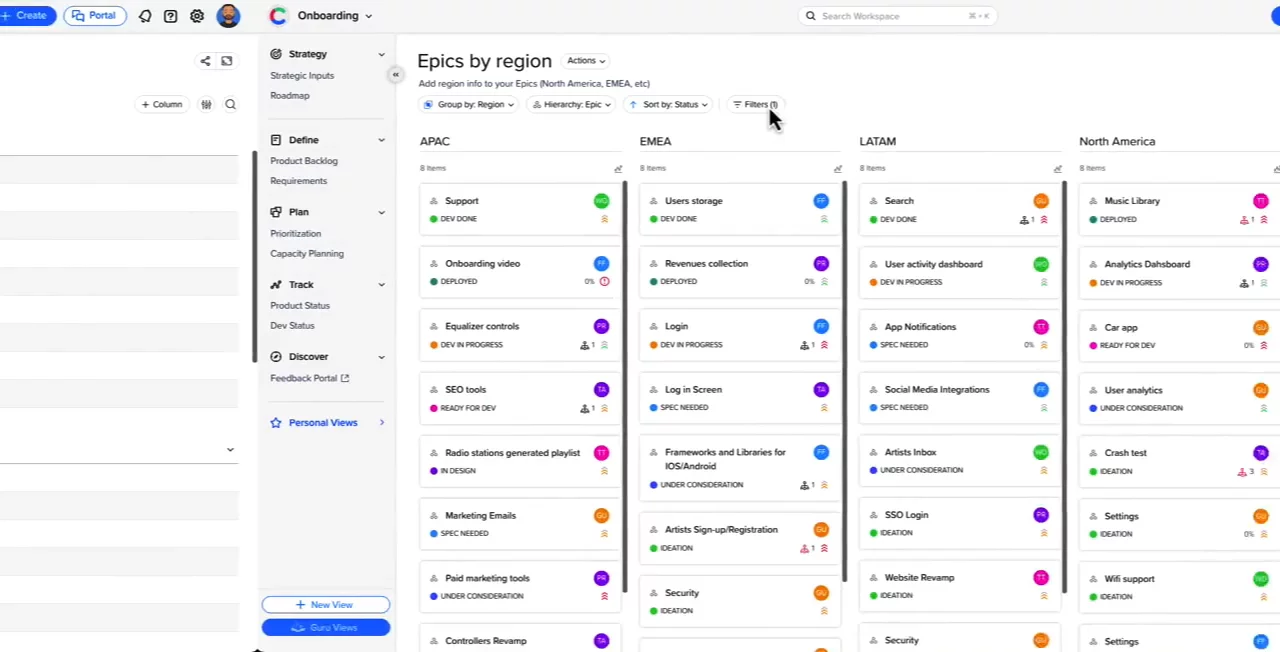The width and height of the screenshot is (1280, 652).
Task: Open the APAC column chart icon
Action: tap(618, 169)
